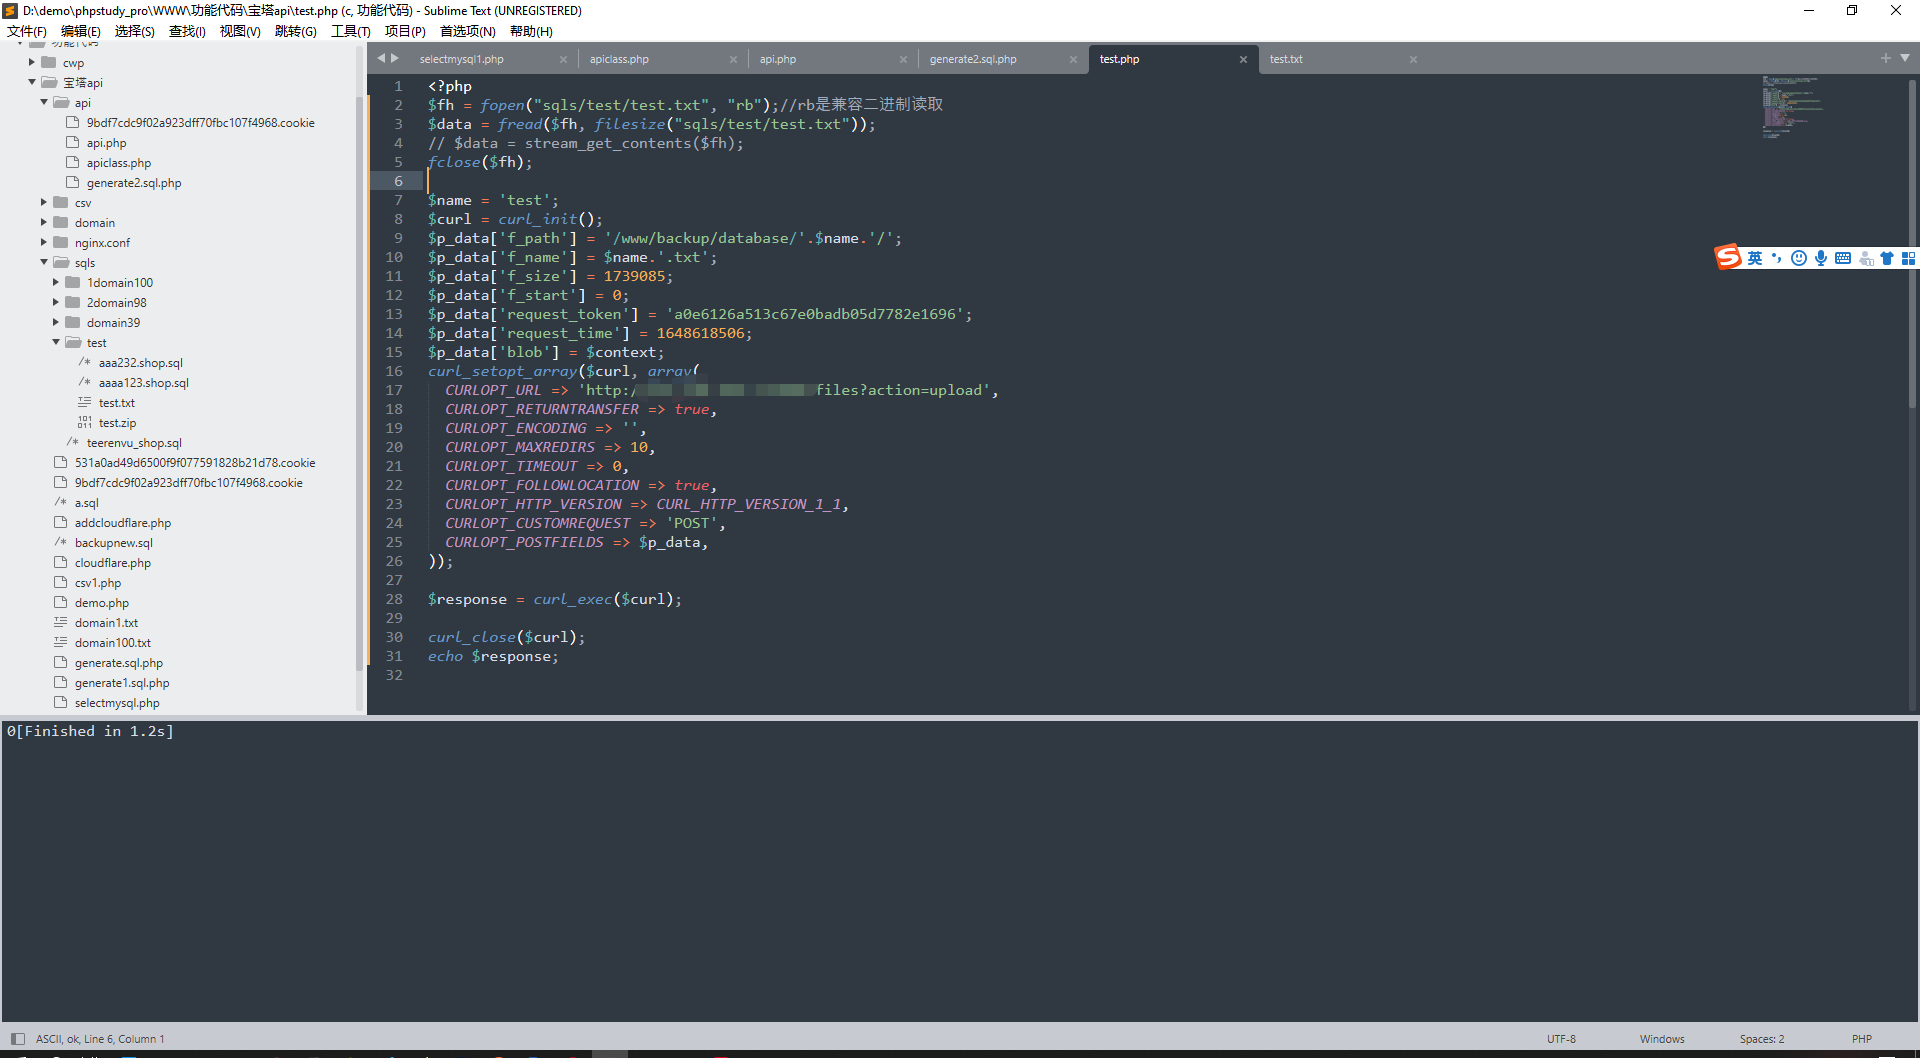Switch to the apiclass.php tab
This screenshot has width=1920, height=1058.
point(619,59)
